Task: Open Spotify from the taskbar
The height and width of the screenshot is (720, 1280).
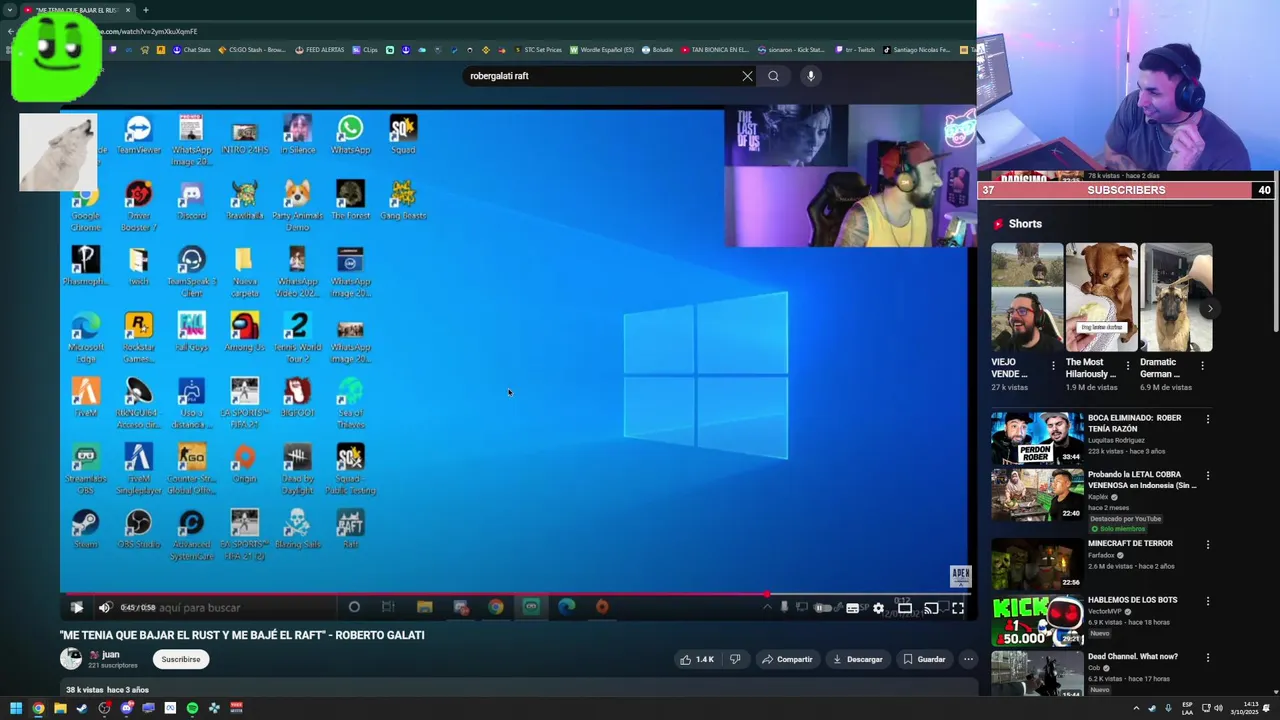Action: [x=192, y=708]
